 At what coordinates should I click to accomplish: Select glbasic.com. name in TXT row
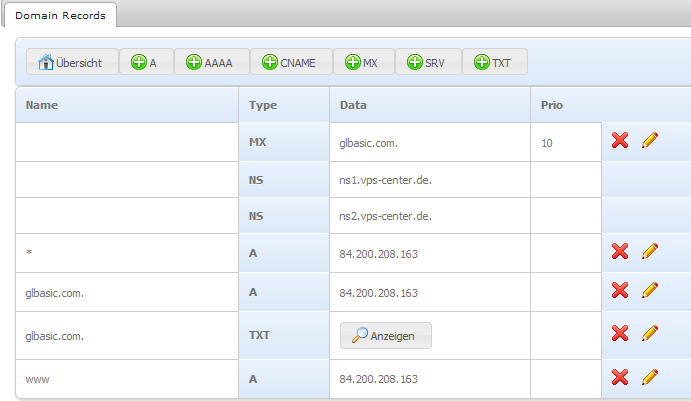127,335
